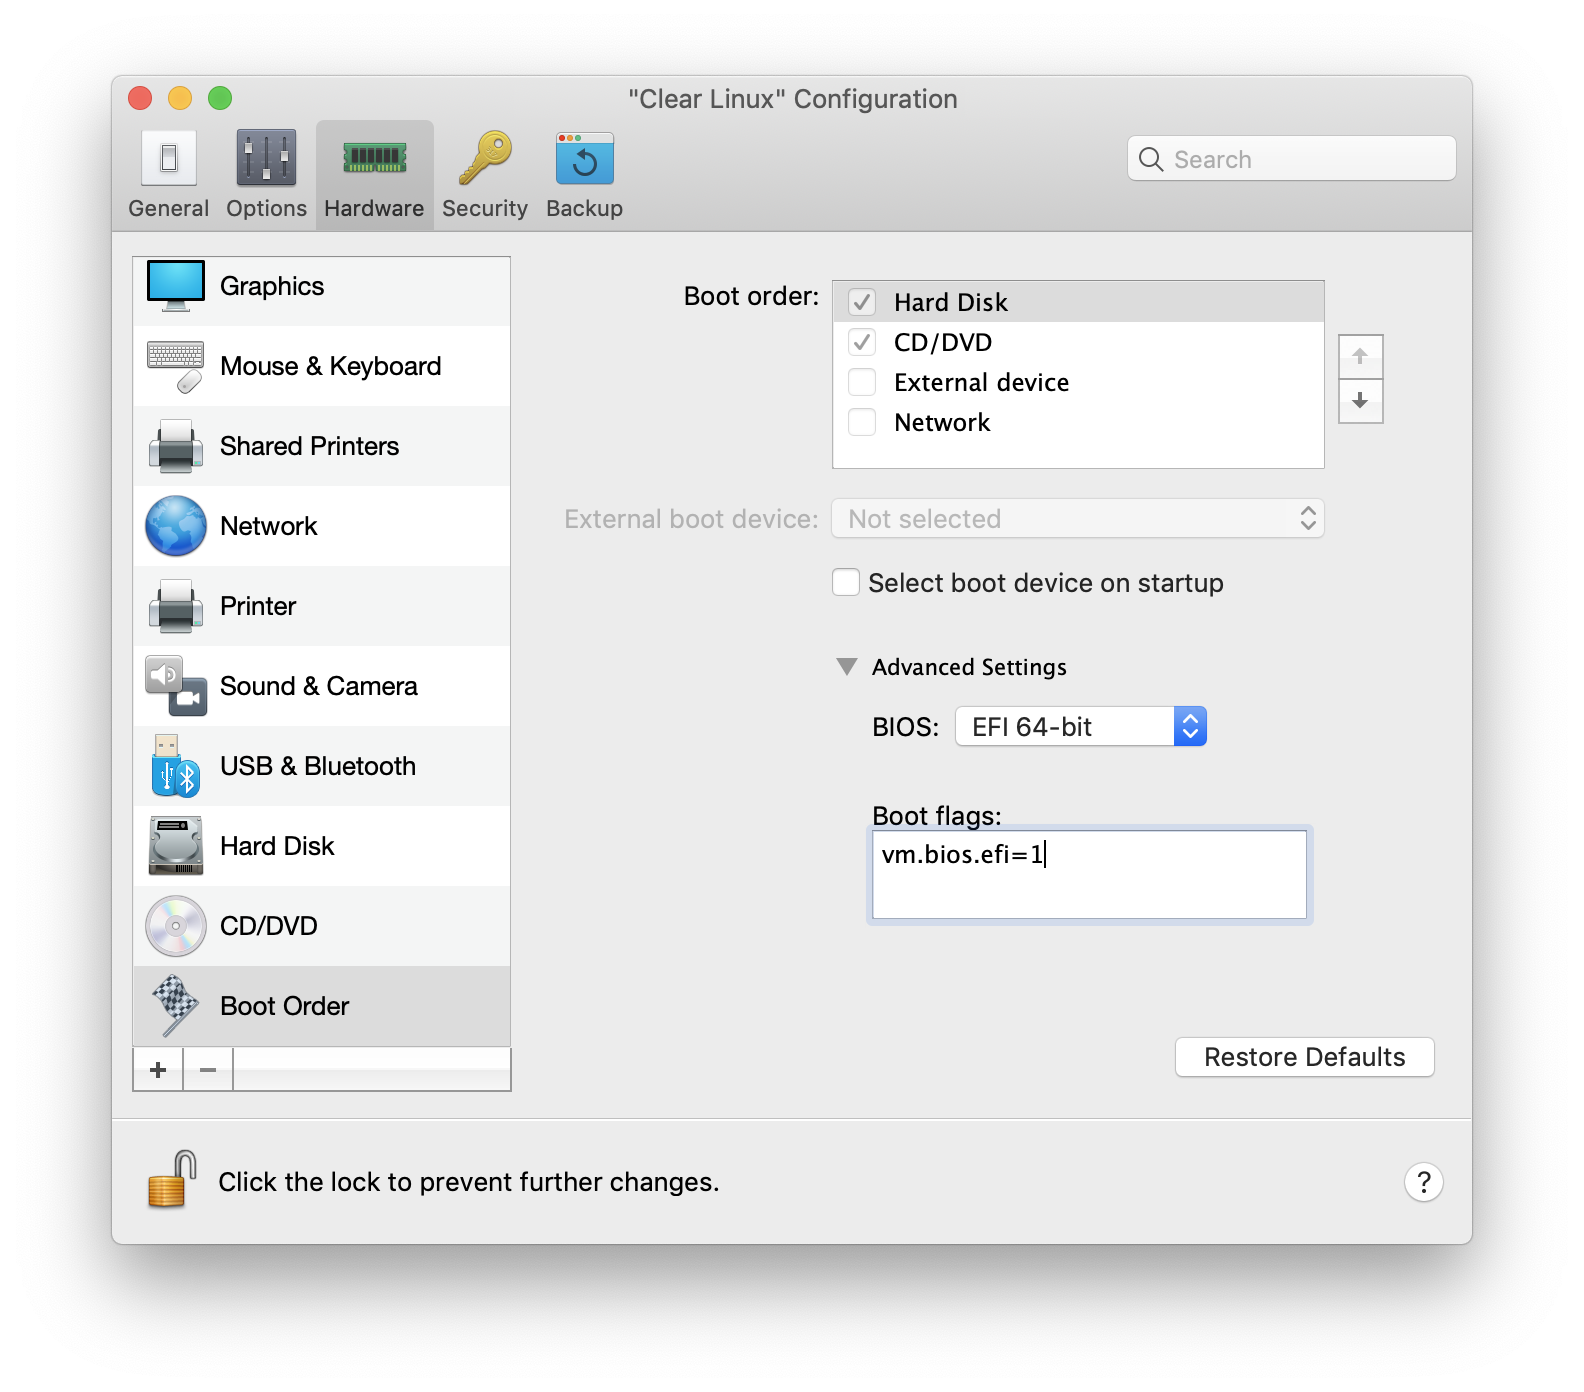Select the Sound & Camera icon
The width and height of the screenshot is (1584, 1392).
click(176, 686)
